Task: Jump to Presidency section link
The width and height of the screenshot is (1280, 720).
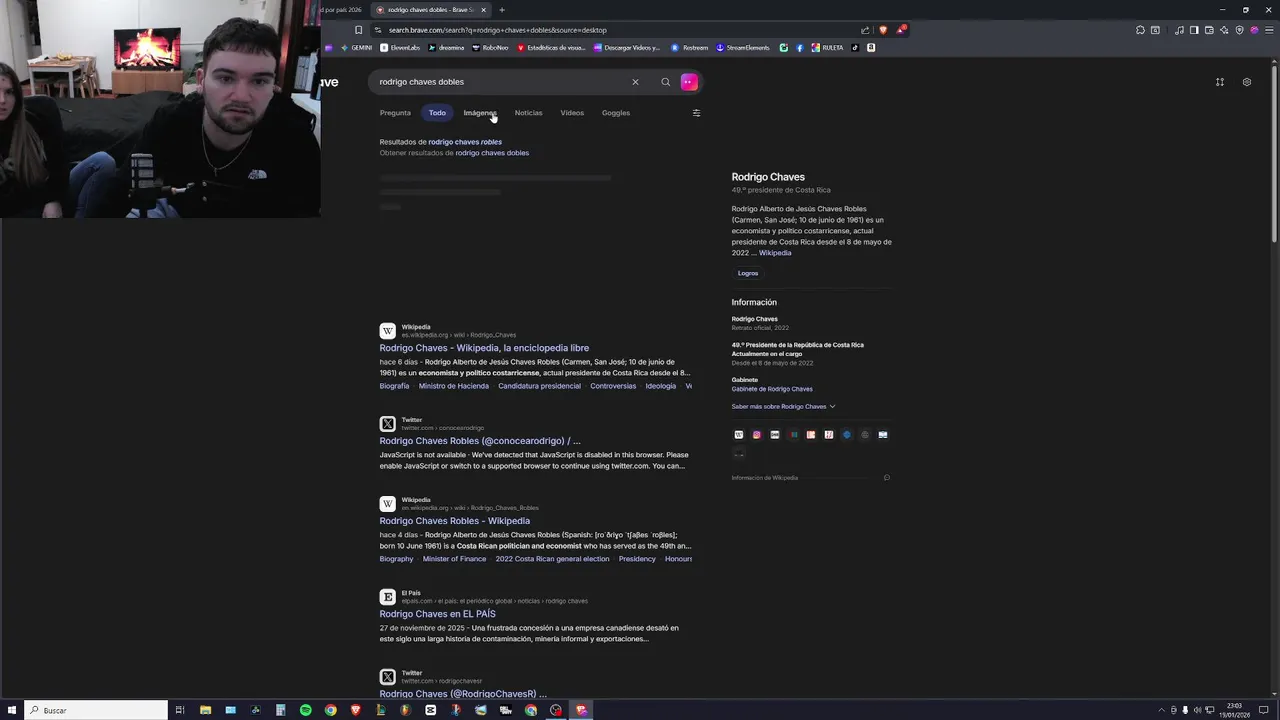Action: point(637,559)
